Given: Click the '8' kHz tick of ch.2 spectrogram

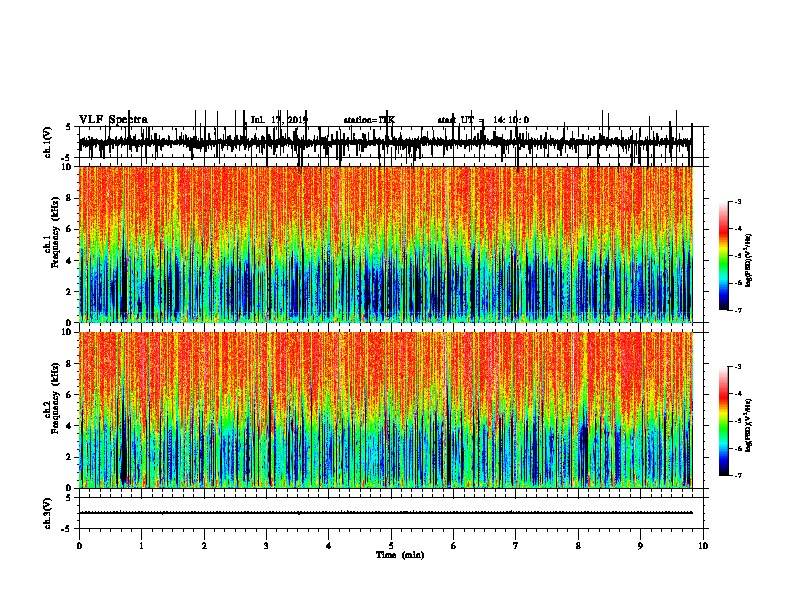Looking at the screenshot, I should pos(69,364).
